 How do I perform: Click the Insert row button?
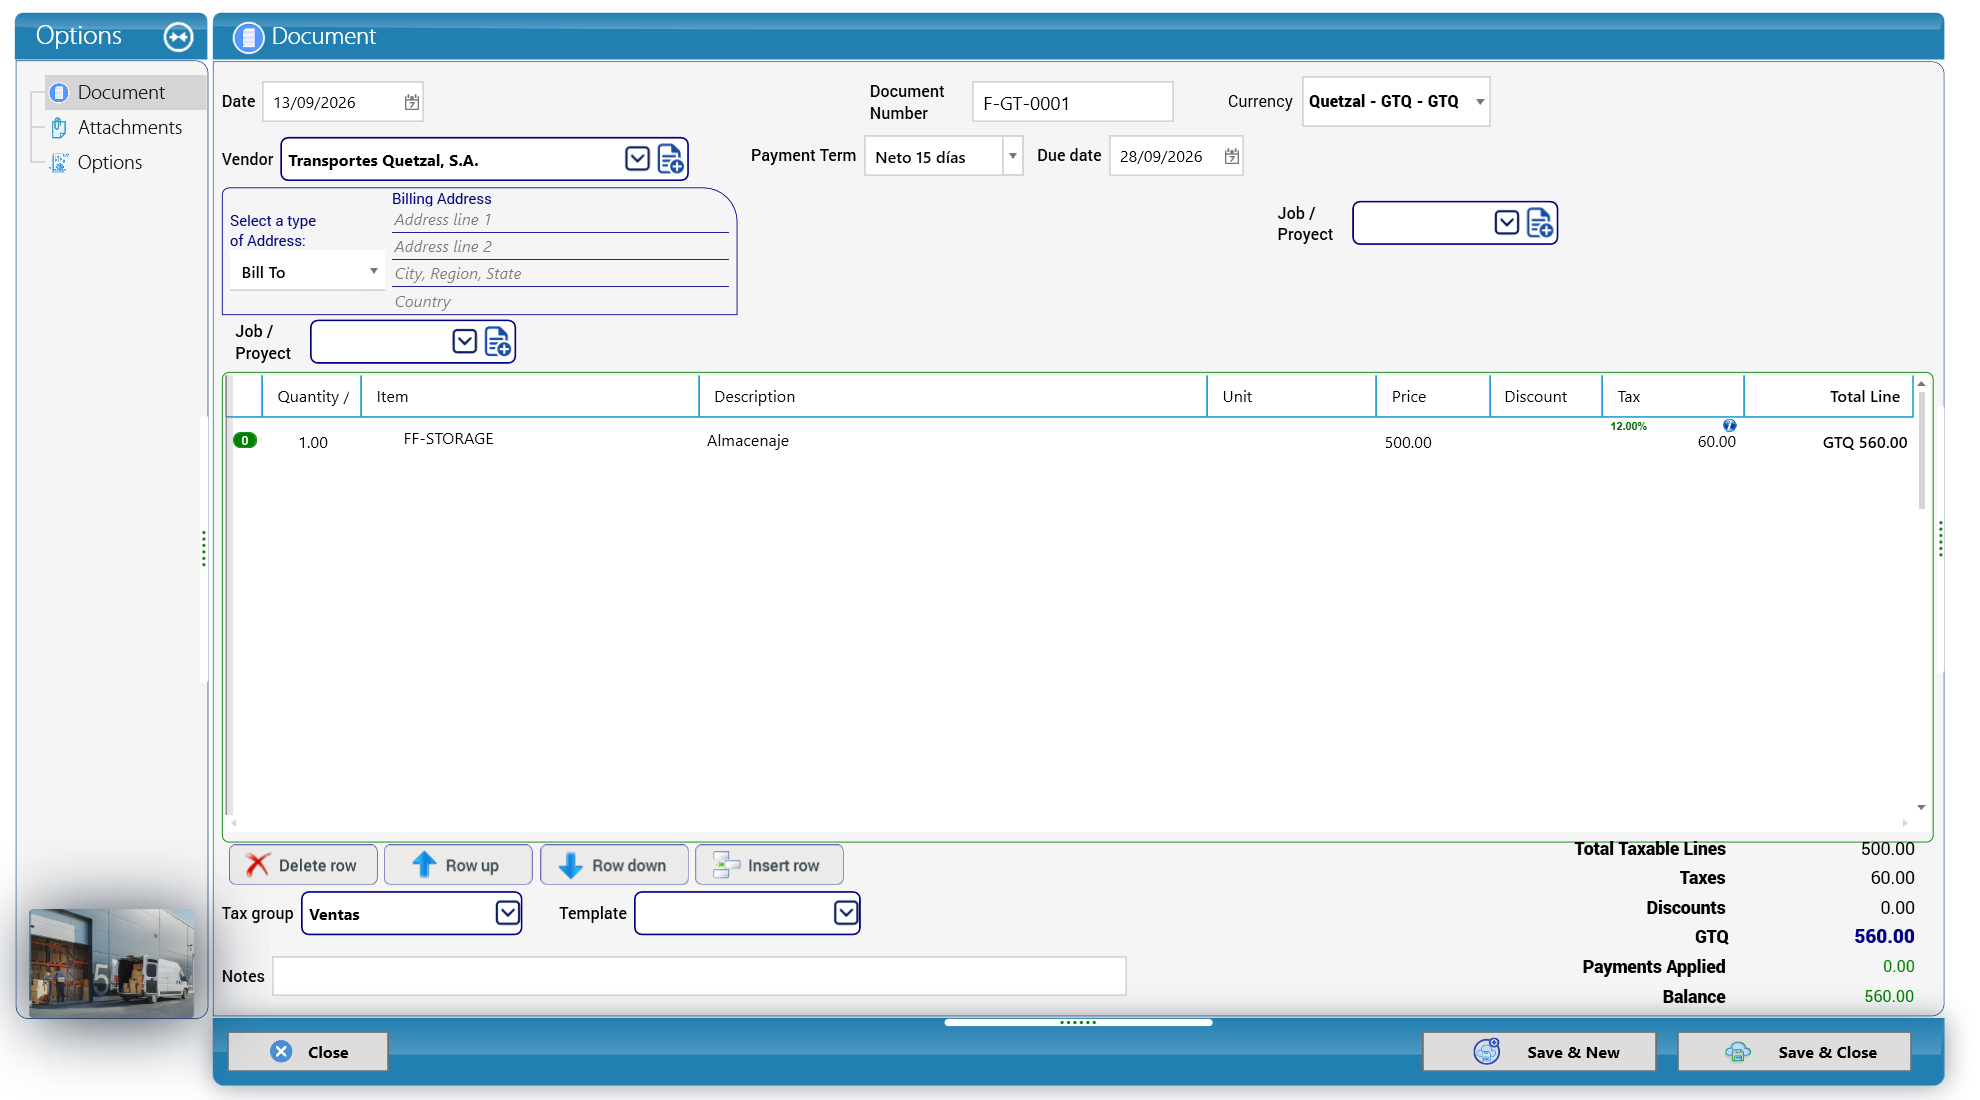click(769, 866)
